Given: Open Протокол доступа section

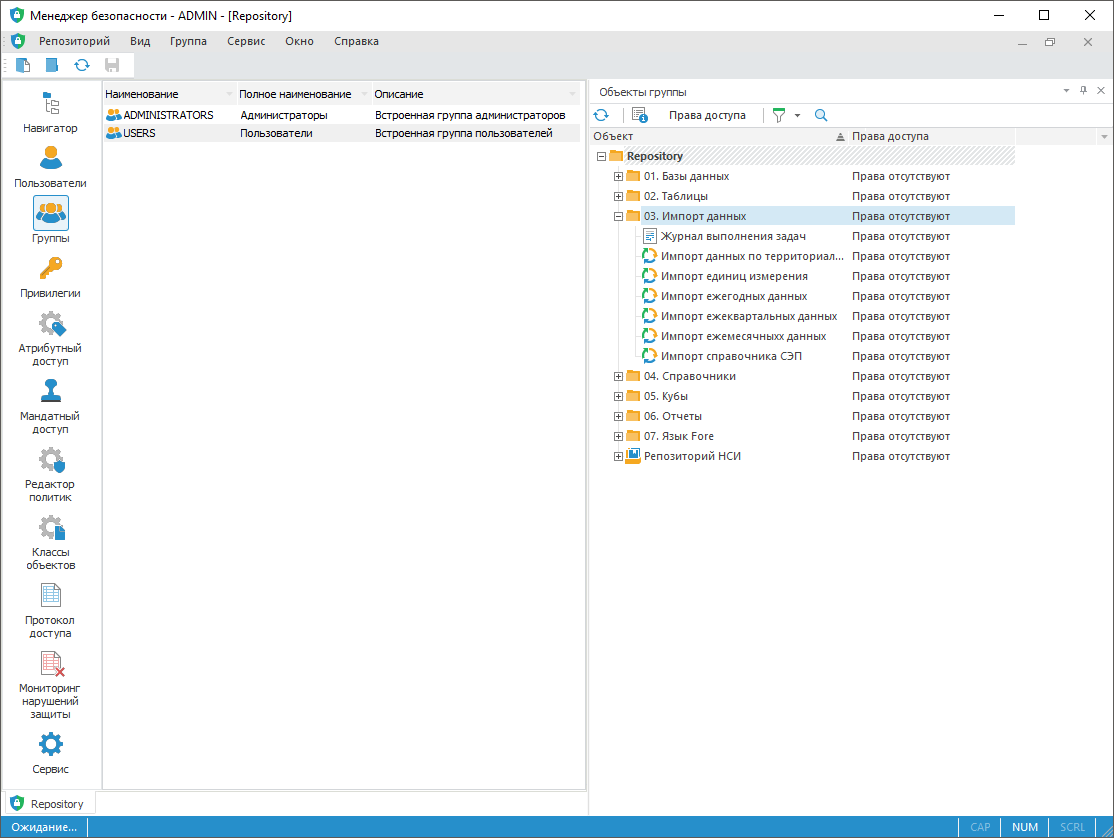Looking at the screenshot, I should coord(50,610).
